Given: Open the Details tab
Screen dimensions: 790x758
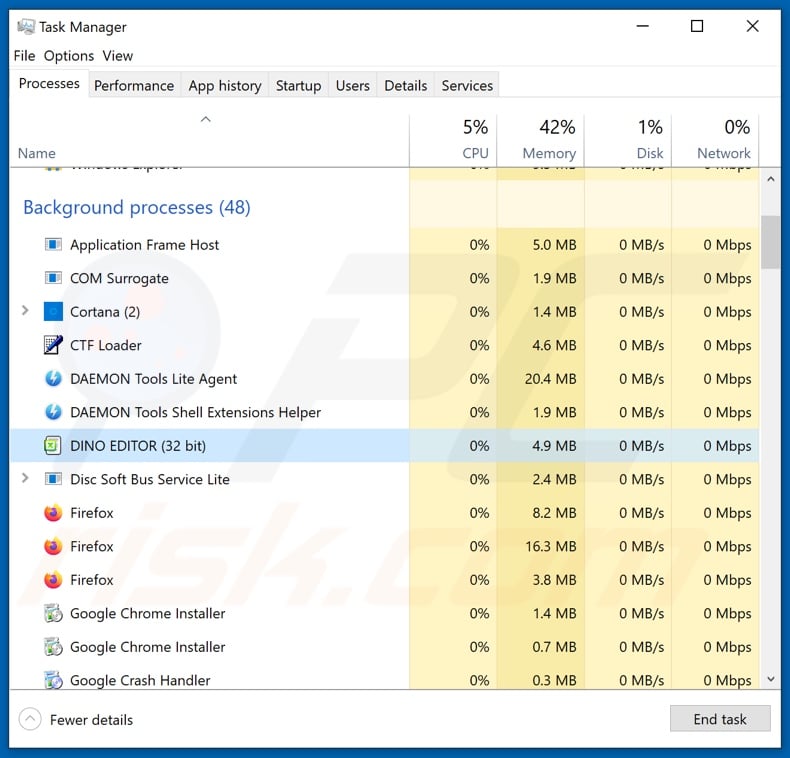Looking at the screenshot, I should pos(406,86).
